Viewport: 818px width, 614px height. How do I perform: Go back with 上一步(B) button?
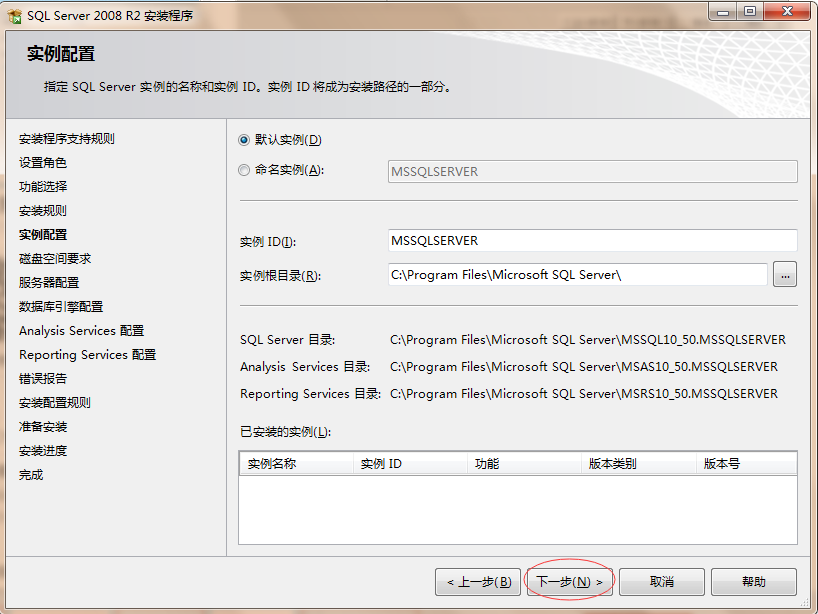(478, 582)
